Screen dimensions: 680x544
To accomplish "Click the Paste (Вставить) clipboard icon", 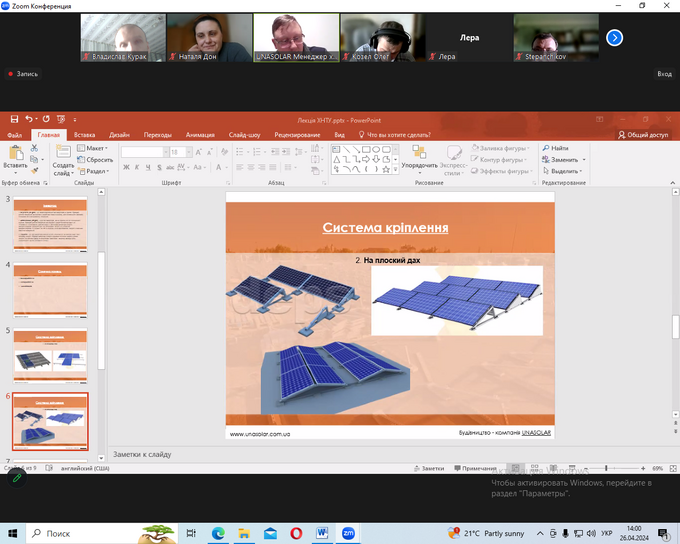I will click(15, 153).
